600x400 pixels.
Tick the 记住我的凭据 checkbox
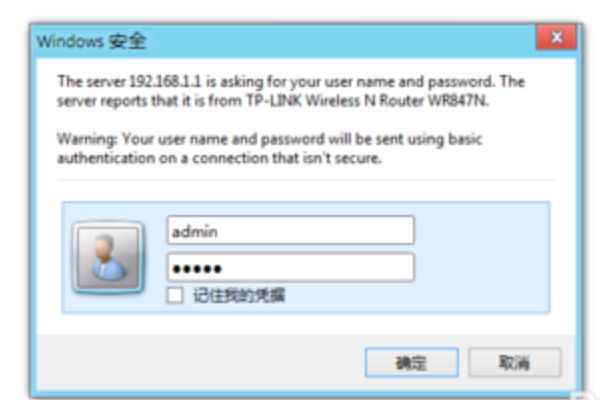[x=175, y=296]
